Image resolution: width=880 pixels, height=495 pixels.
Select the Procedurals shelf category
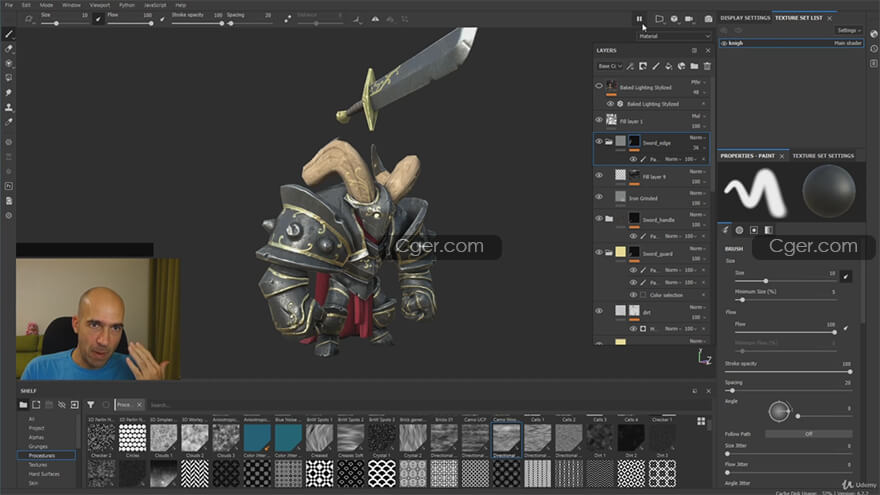[x=46, y=455]
